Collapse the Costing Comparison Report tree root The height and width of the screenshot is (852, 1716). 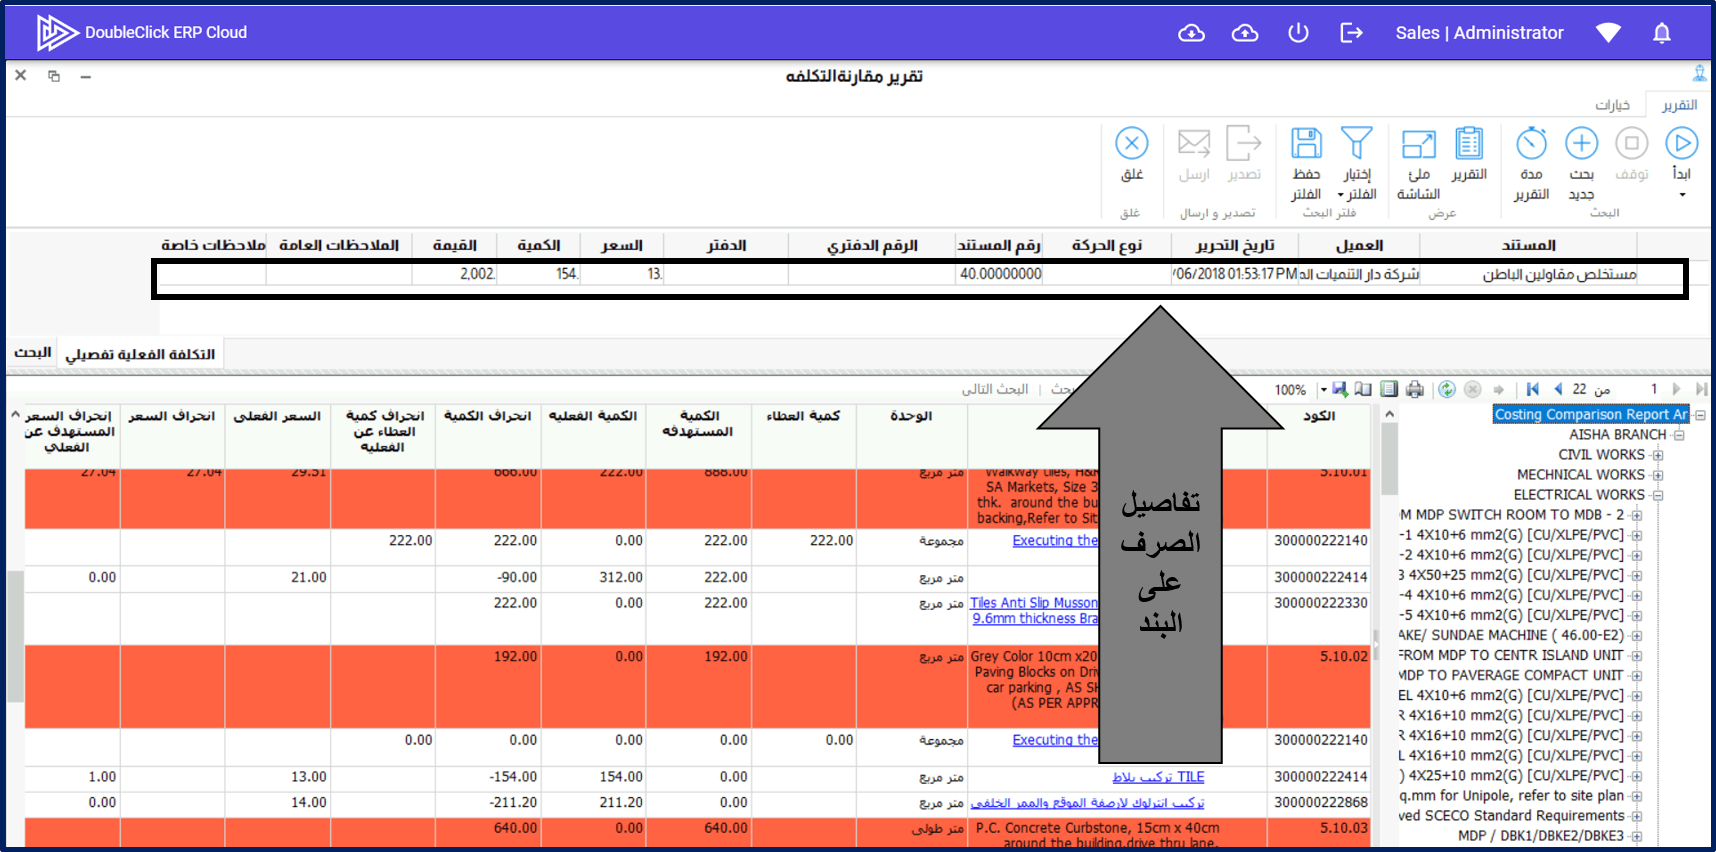point(1700,415)
